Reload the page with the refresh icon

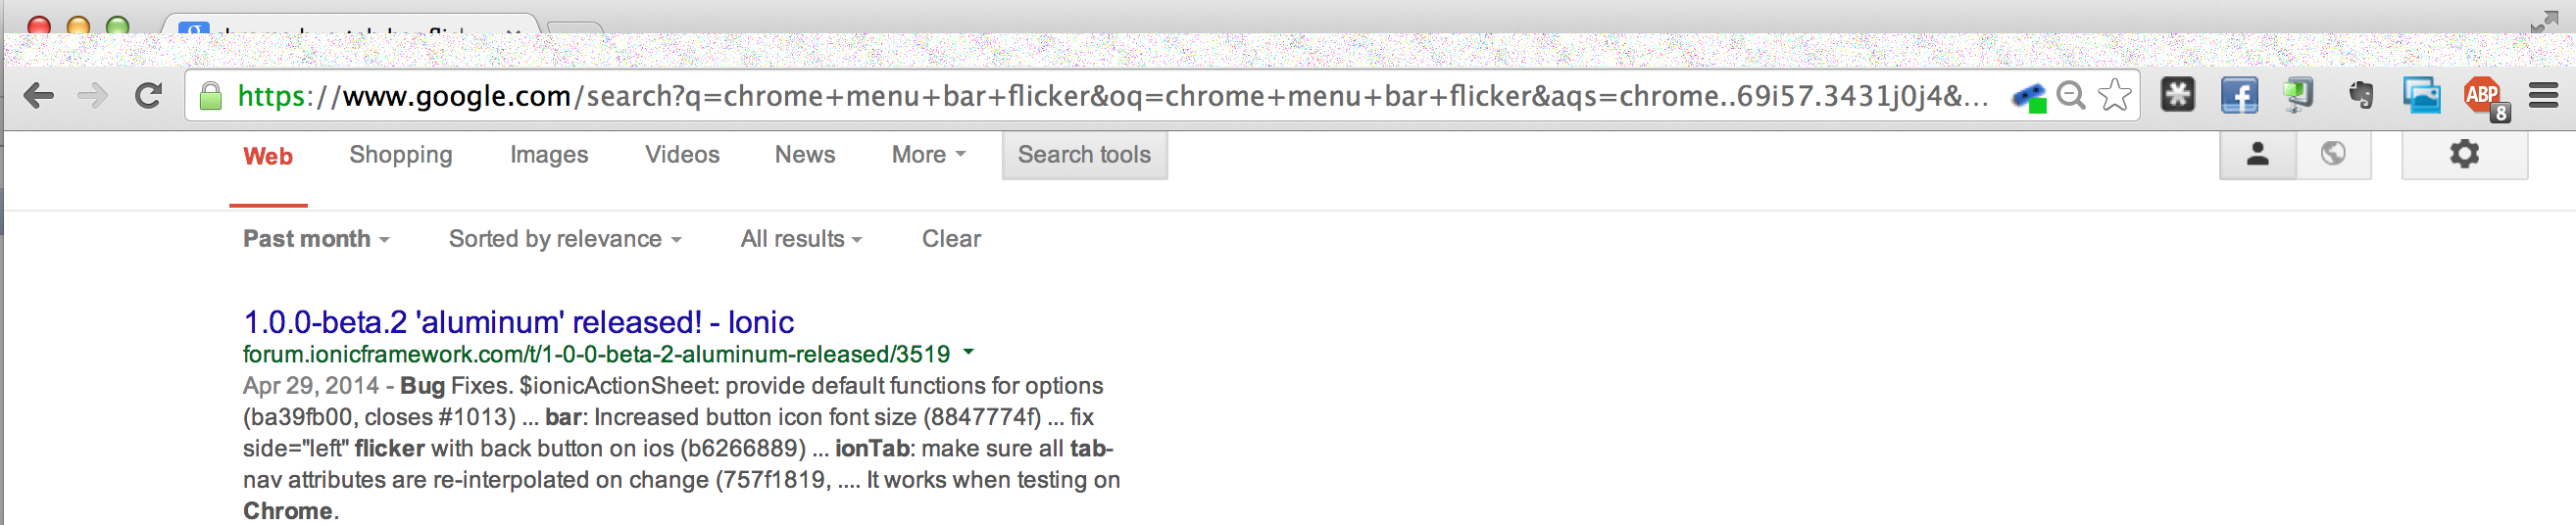point(149,96)
